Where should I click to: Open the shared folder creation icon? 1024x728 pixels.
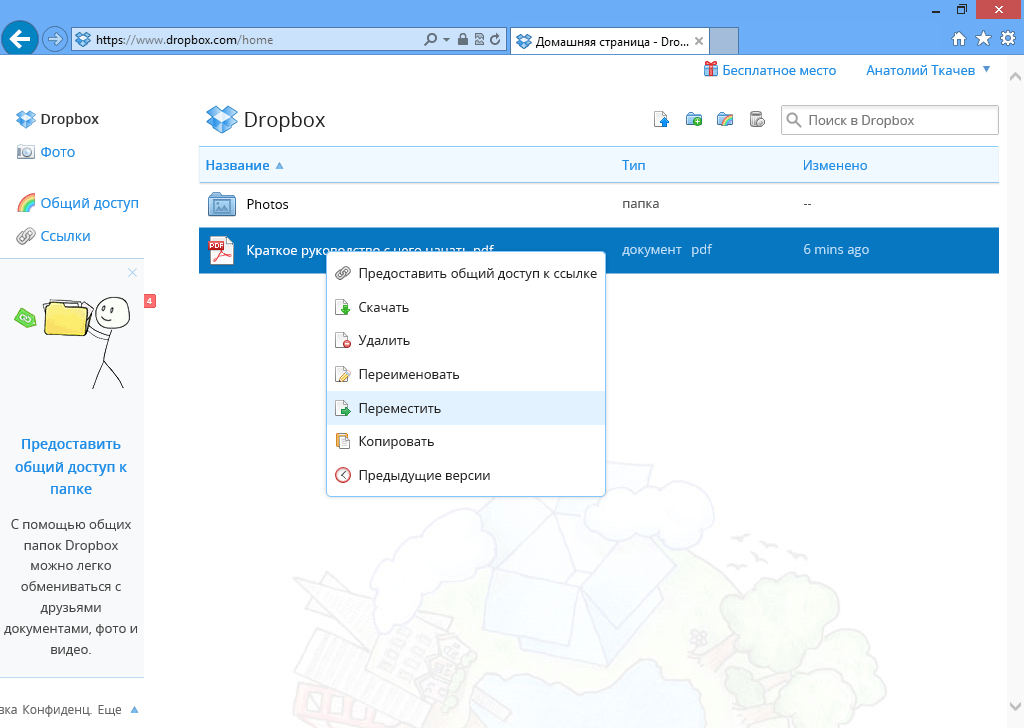coord(726,119)
